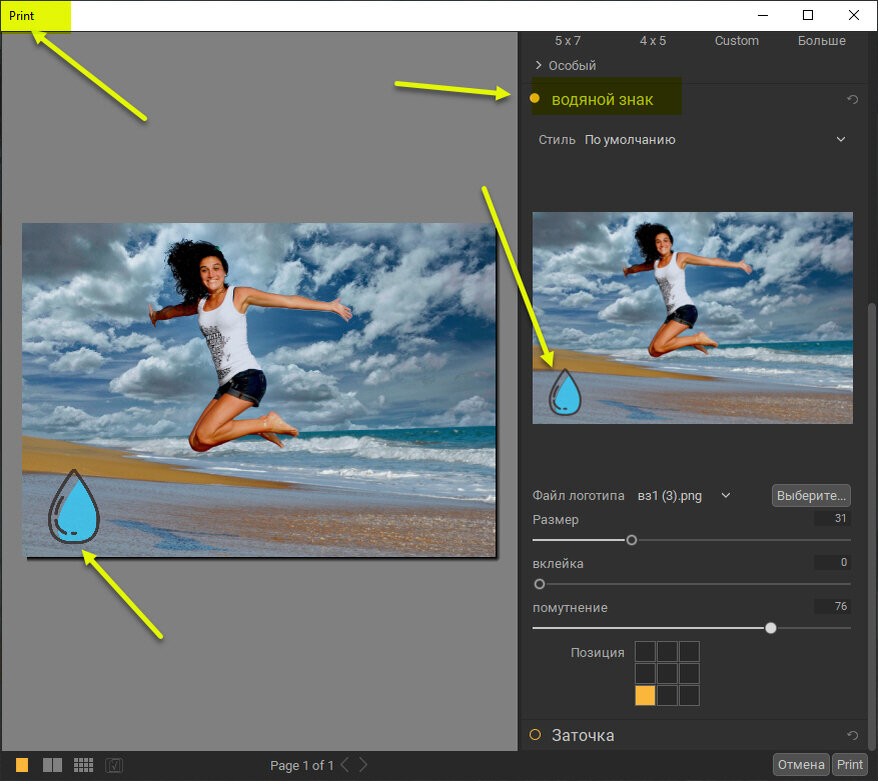Enable the Заточка section toggle

pyautogui.click(x=535, y=735)
